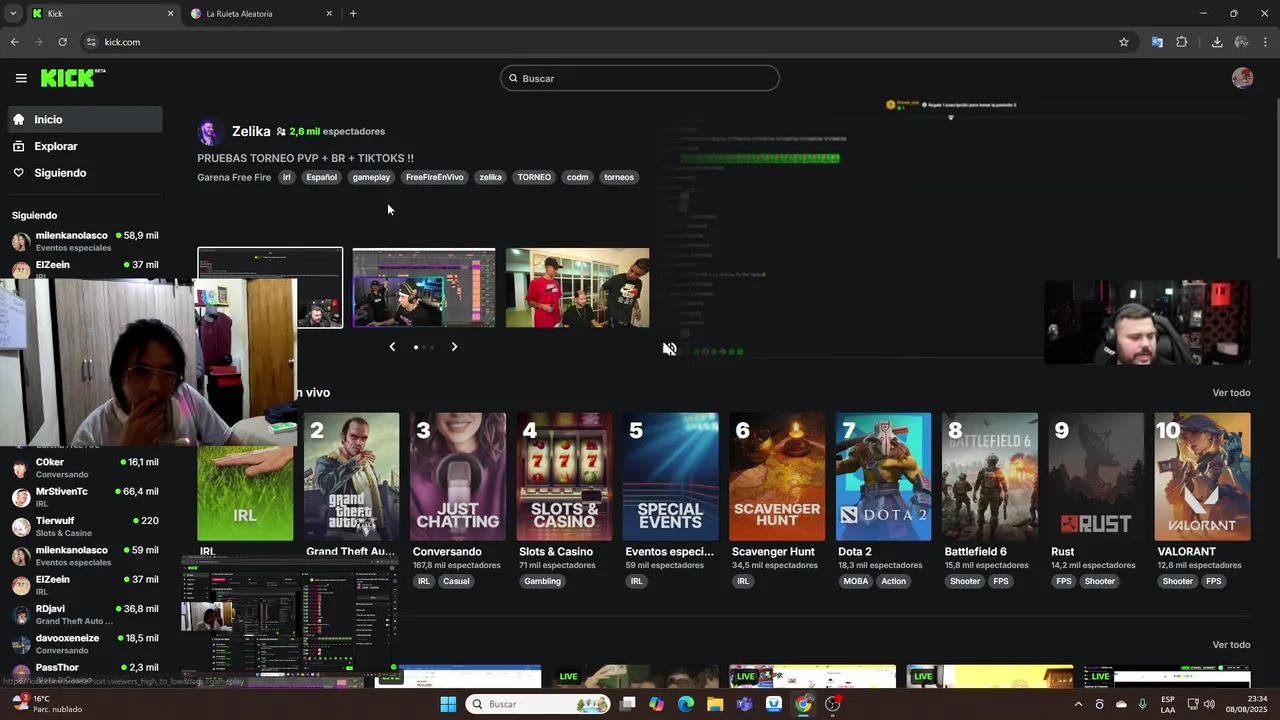Screen dimensions: 1280x720
Task: Select the zelika tag
Action: point(490,177)
